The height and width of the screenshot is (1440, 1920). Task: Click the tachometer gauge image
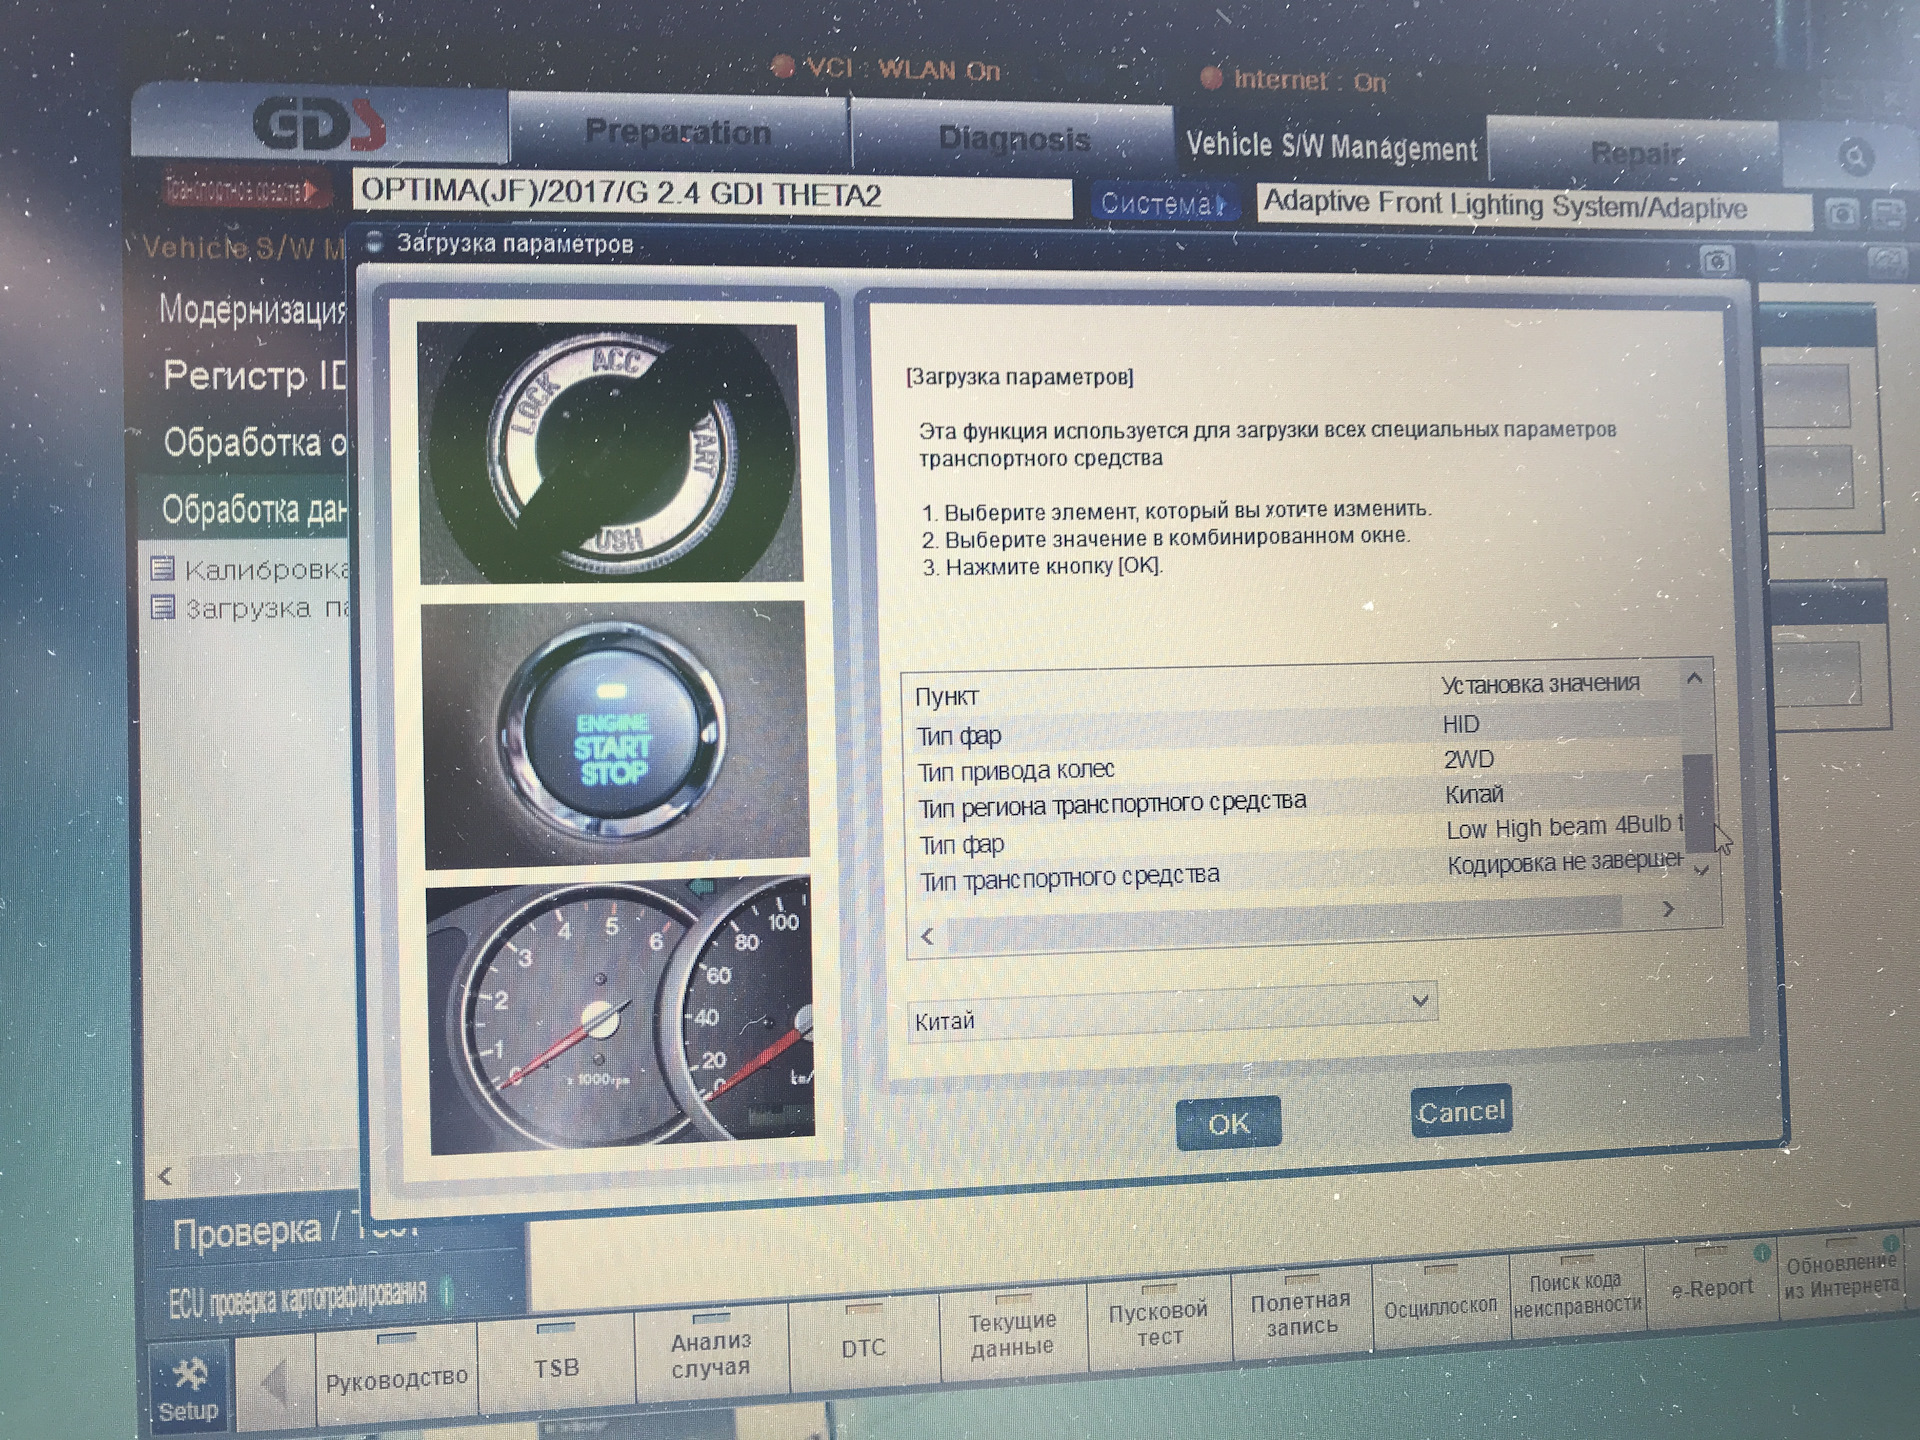click(x=620, y=1014)
